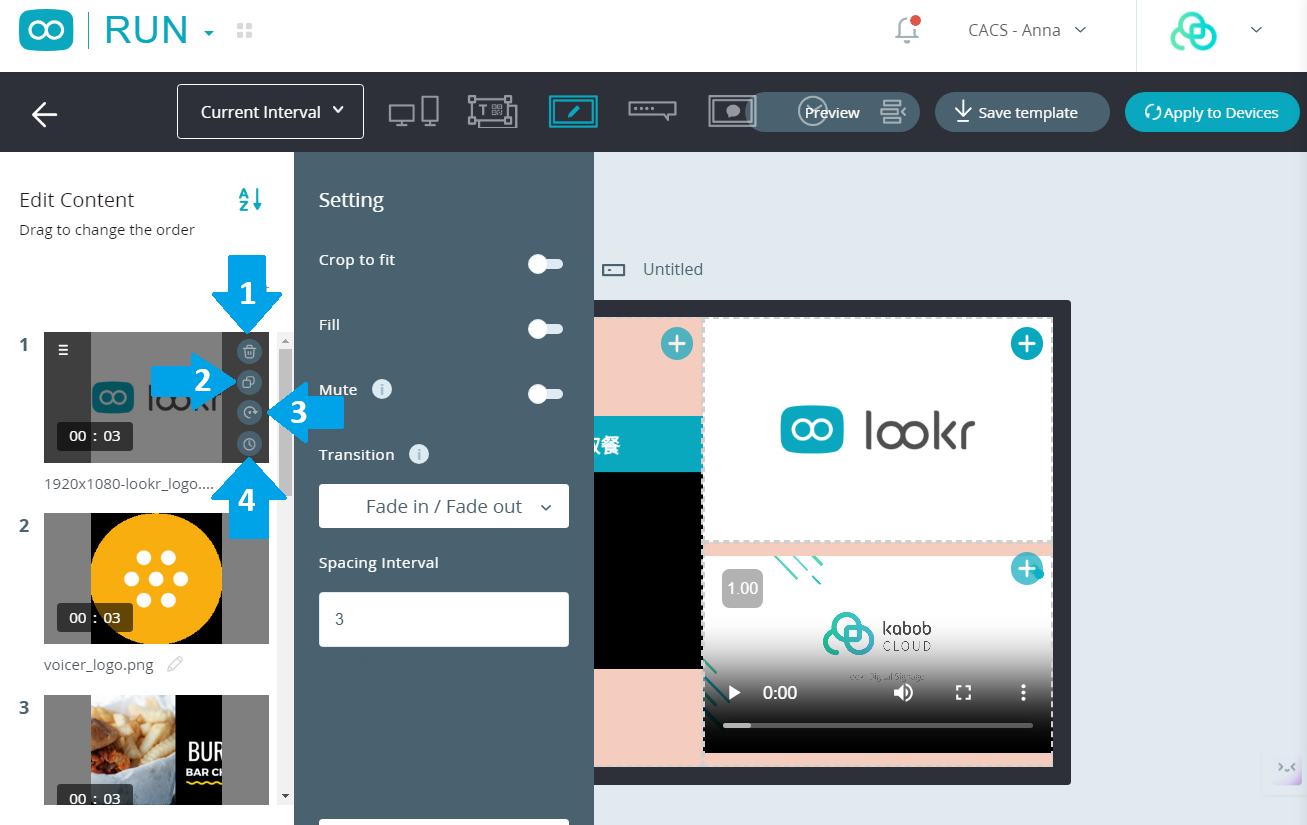Click the Spacing Interval input field
Image resolution: width=1307 pixels, height=825 pixels.
444,619
